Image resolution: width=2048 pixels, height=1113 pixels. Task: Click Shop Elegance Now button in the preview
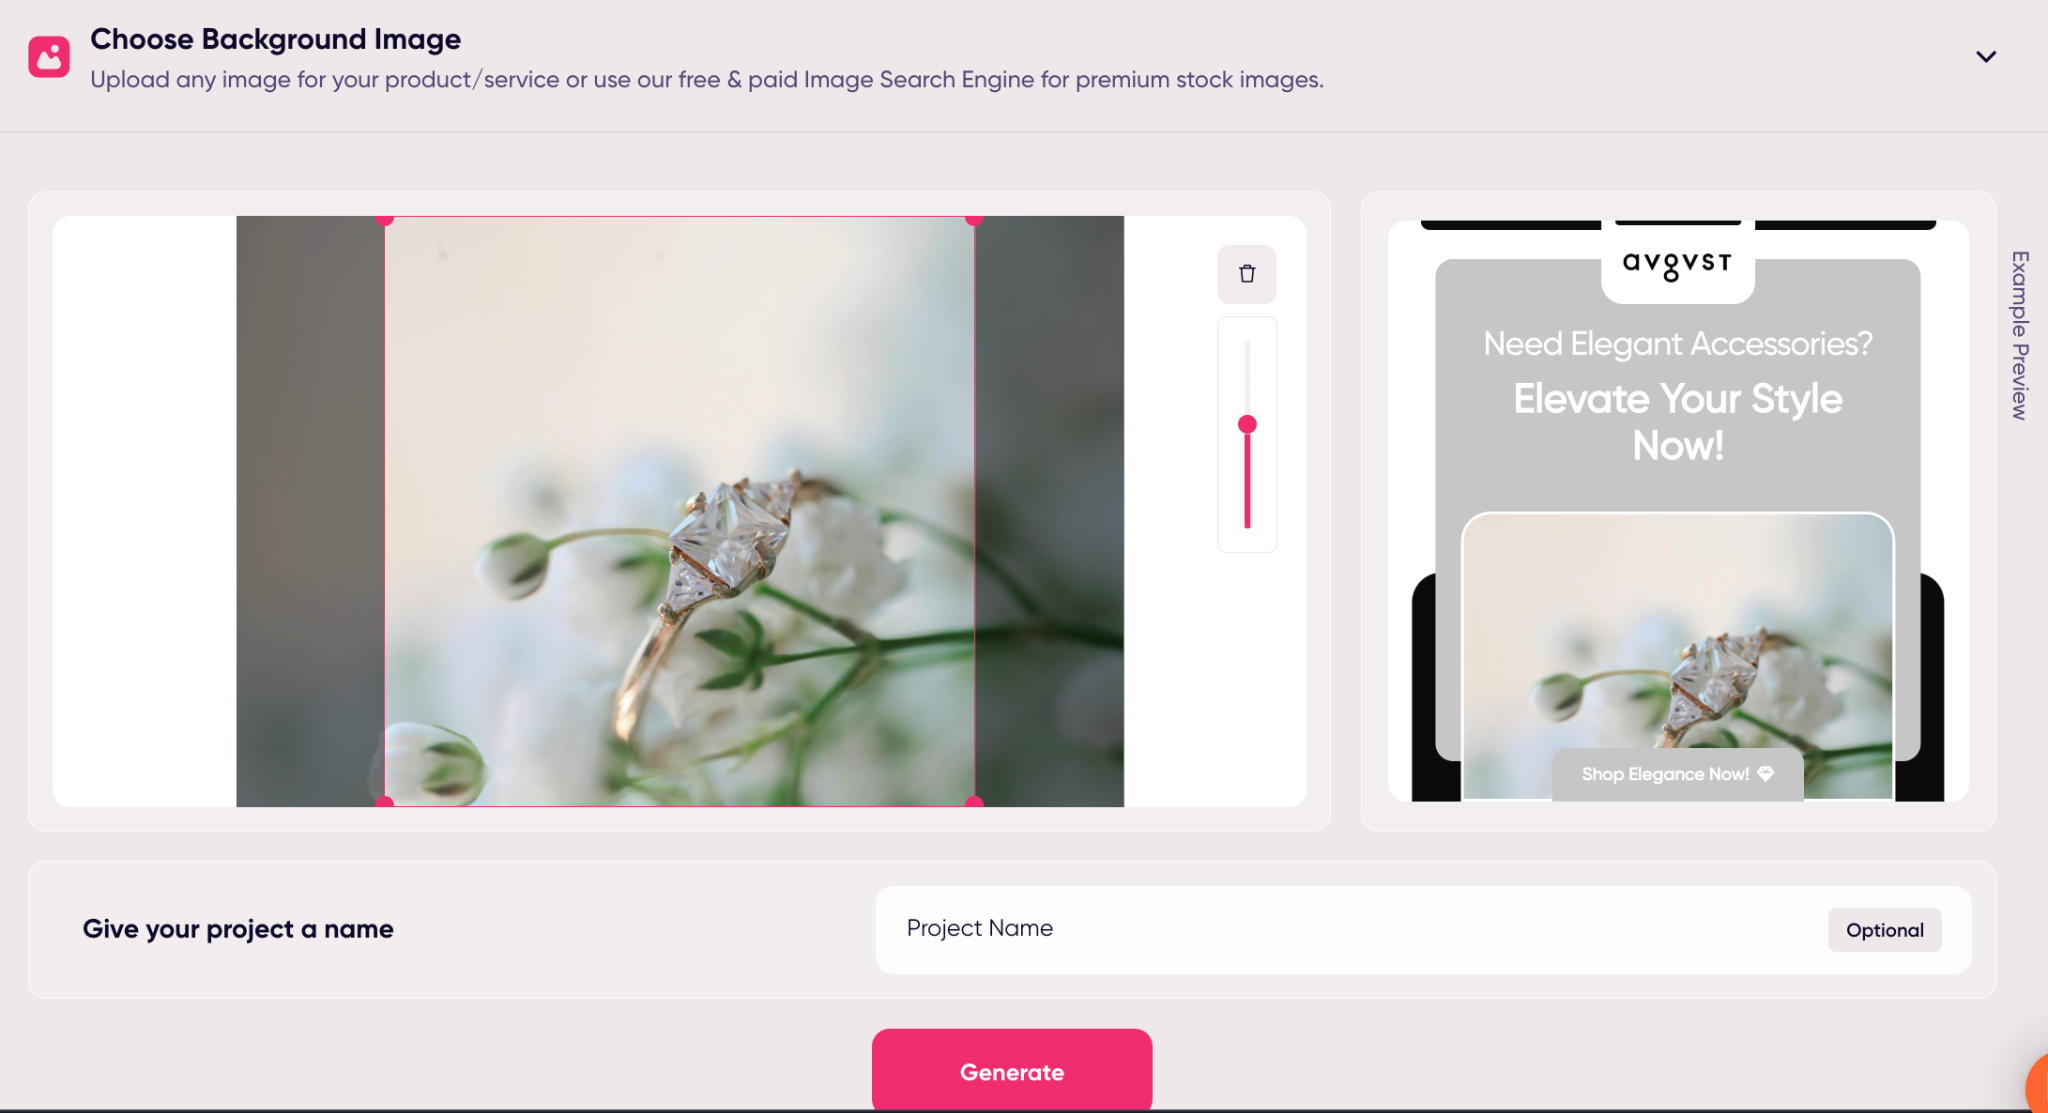coord(1677,774)
